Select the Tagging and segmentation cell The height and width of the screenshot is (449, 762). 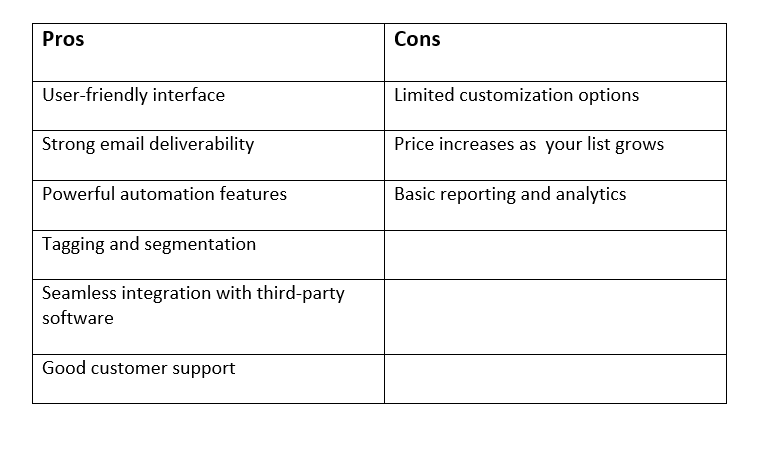tap(208, 255)
